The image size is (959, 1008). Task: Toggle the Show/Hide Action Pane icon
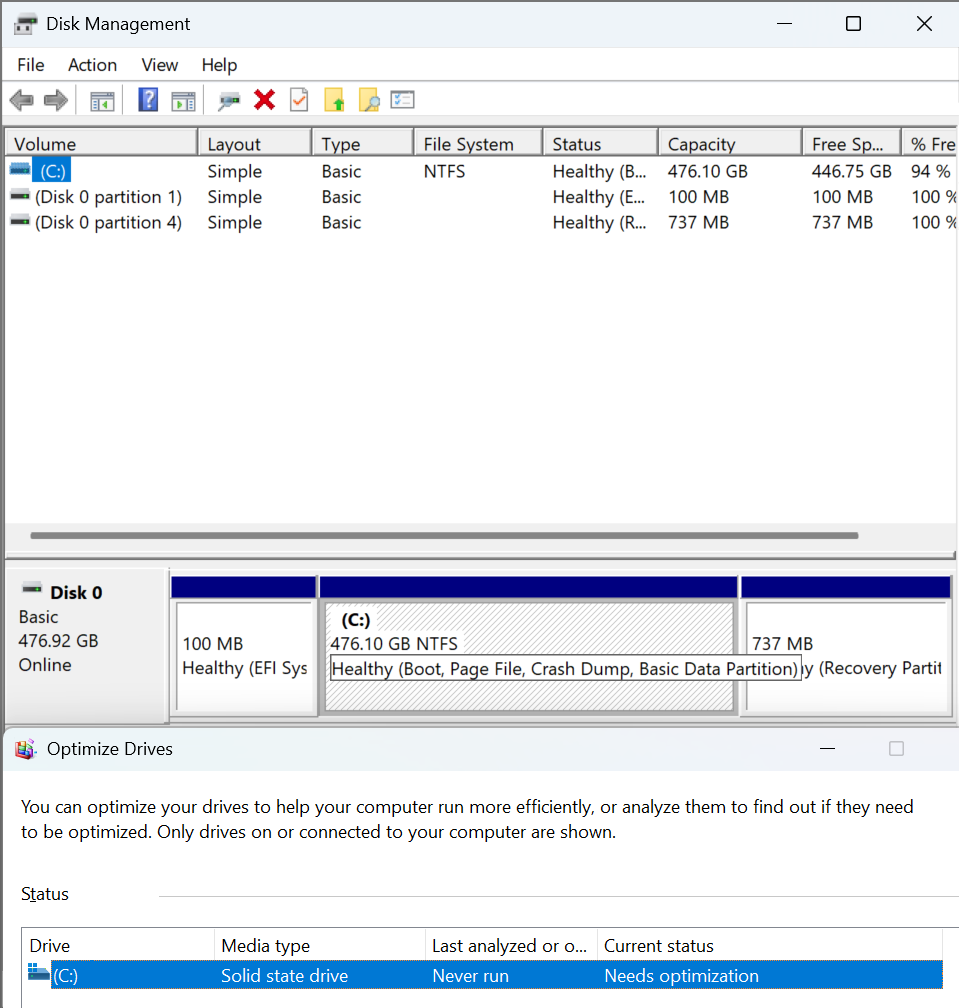(183, 101)
